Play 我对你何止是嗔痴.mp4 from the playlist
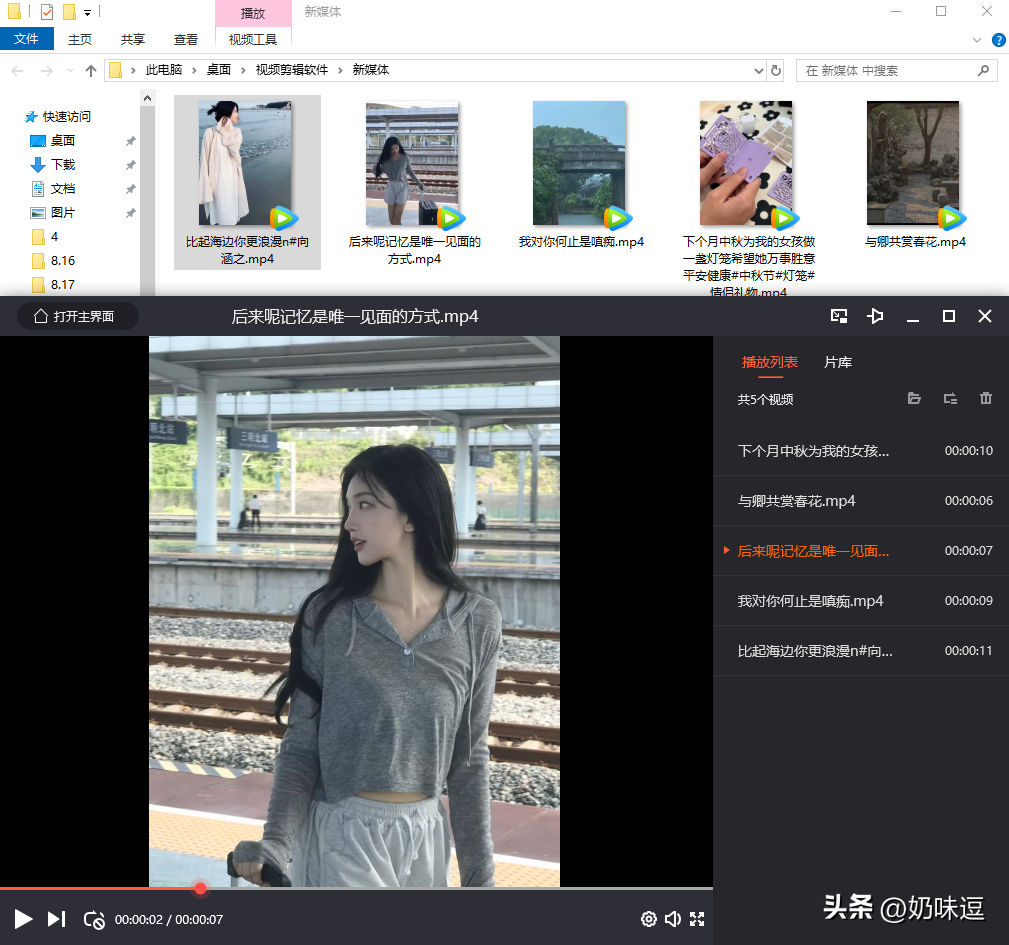1009x945 pixels. click(x=861, y=600)
